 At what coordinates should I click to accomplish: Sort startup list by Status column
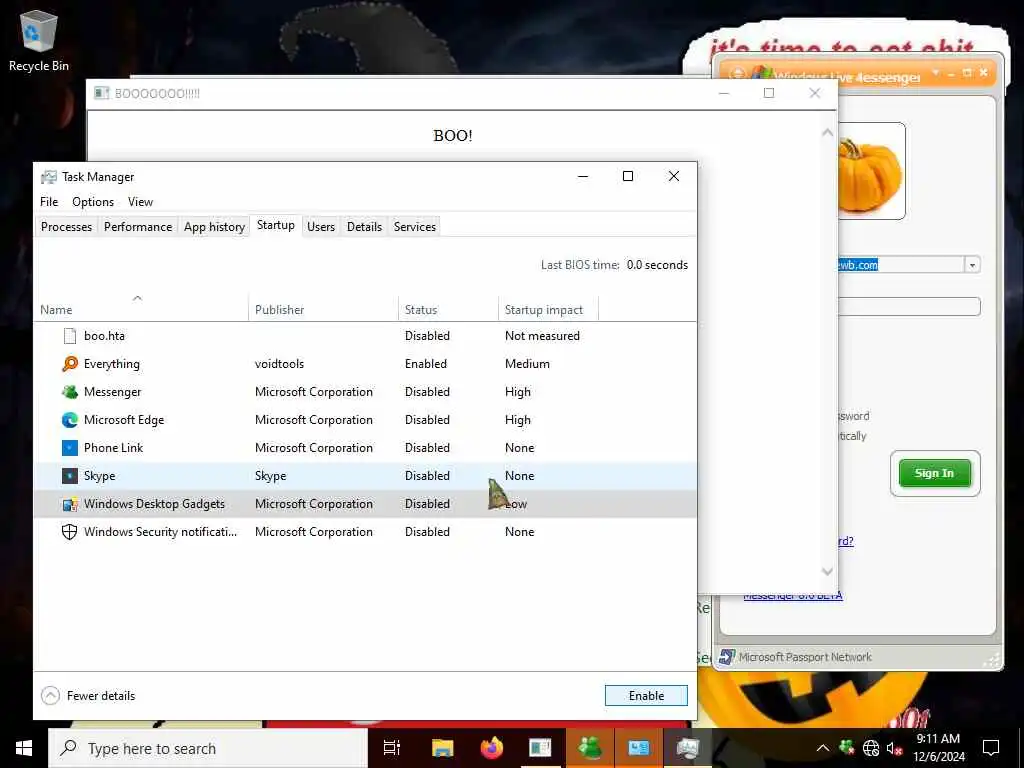tap(448, 310)
